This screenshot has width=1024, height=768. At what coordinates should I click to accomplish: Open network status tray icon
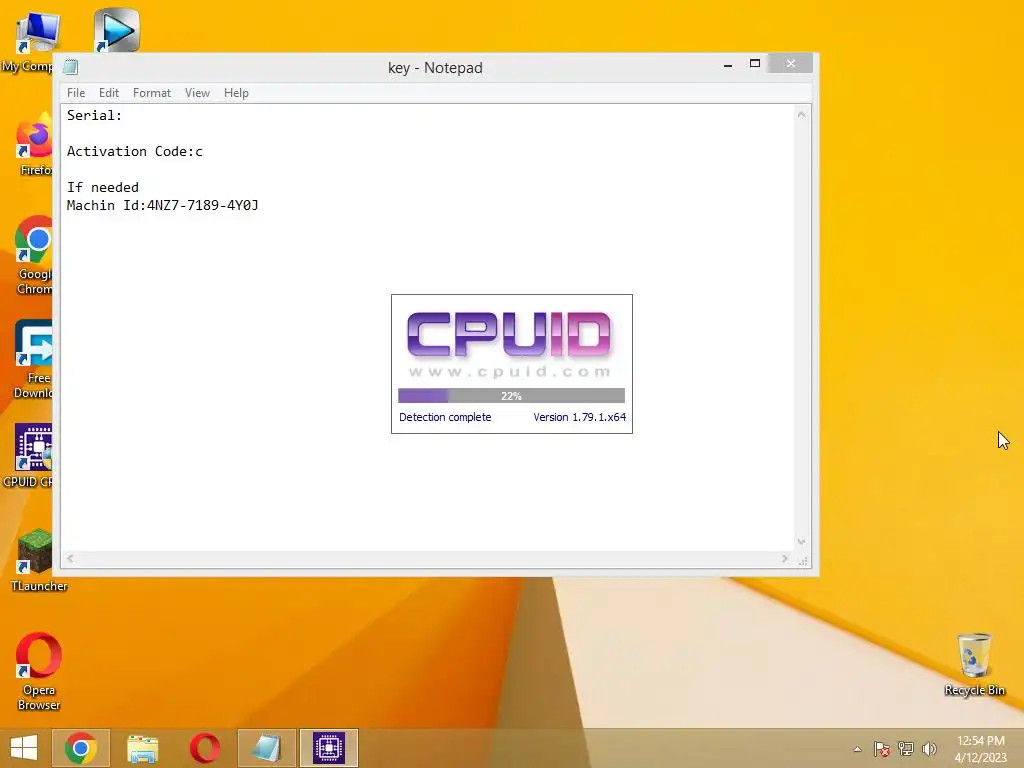click(906, 749)
